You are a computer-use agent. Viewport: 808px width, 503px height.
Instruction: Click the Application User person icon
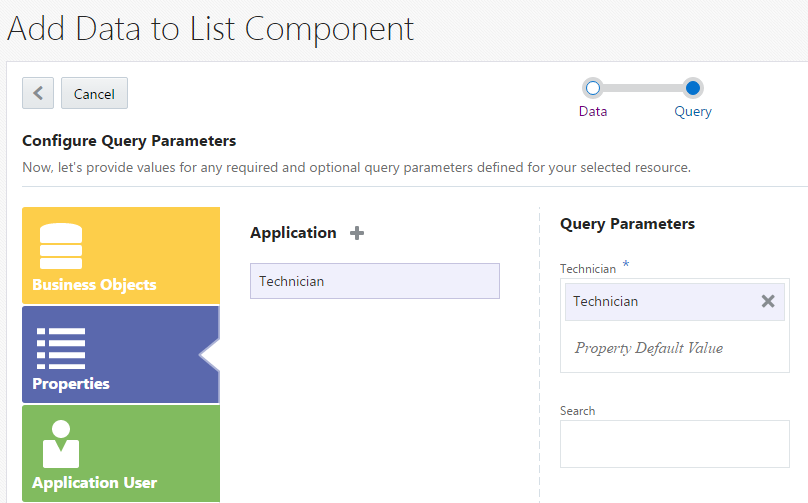click(x=61, y=444)
